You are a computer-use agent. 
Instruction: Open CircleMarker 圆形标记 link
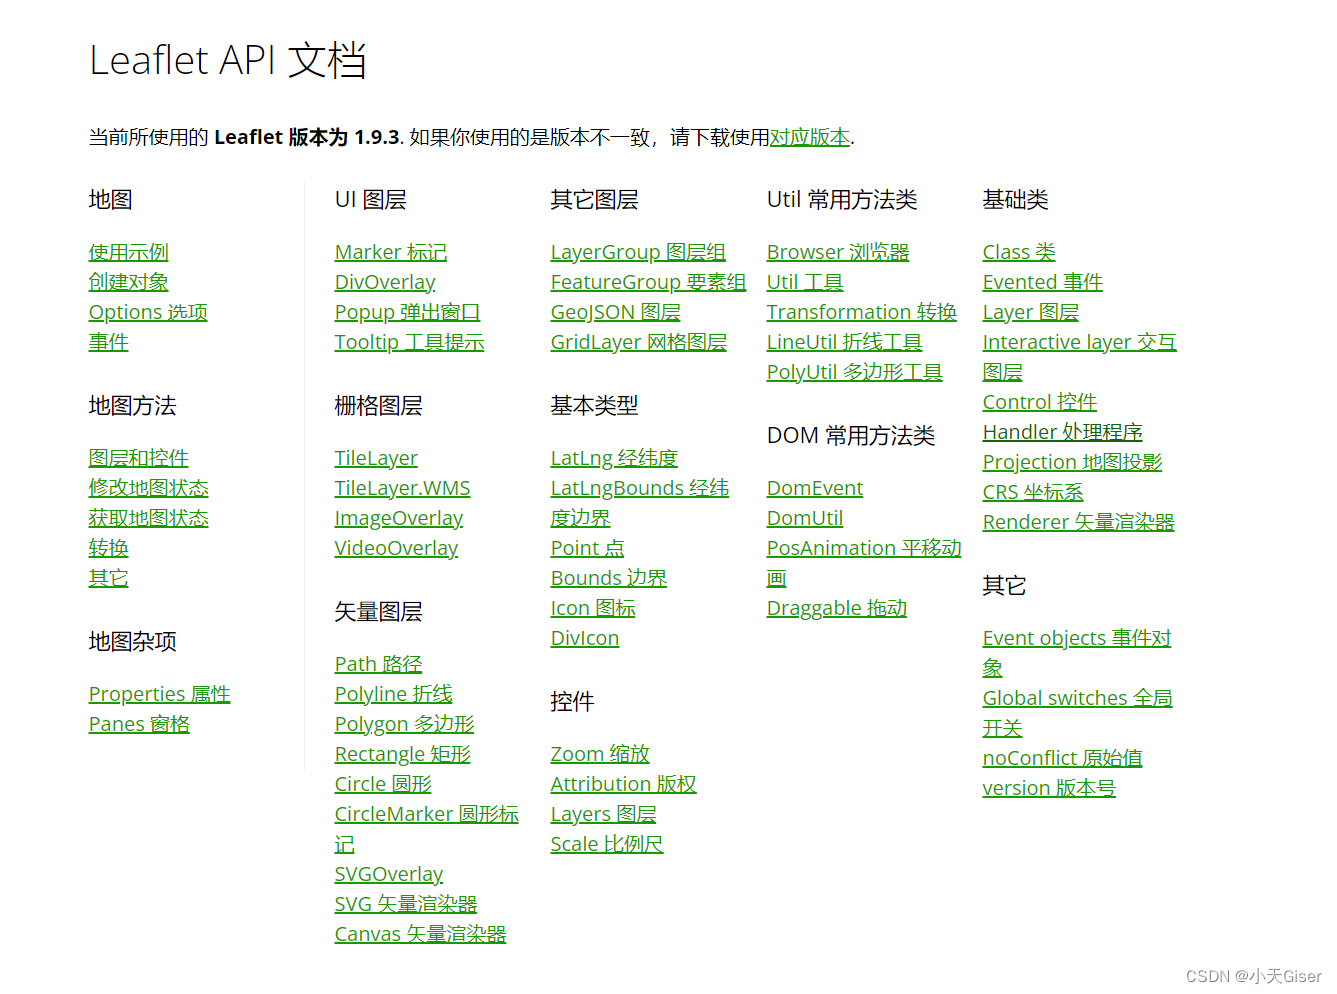point(426,814)
